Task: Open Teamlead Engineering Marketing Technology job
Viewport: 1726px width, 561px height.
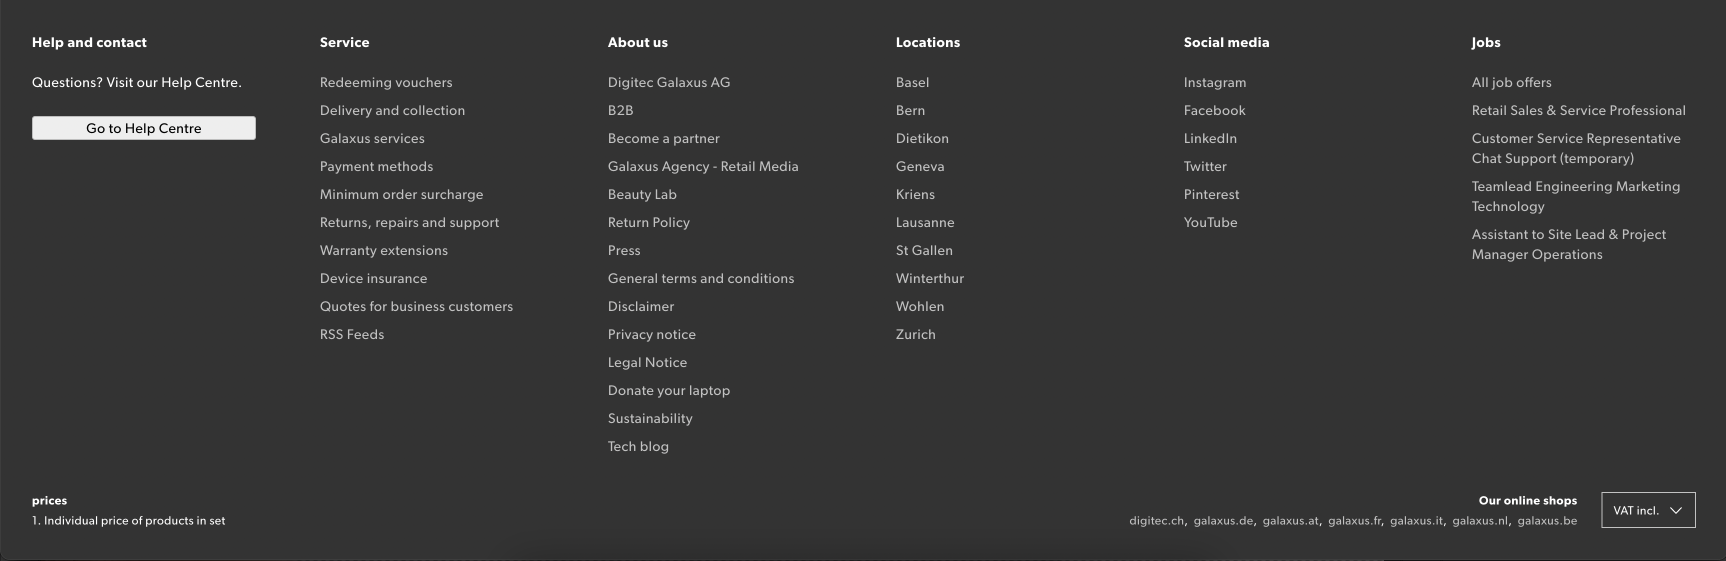Action: (x=1576, y=196)
